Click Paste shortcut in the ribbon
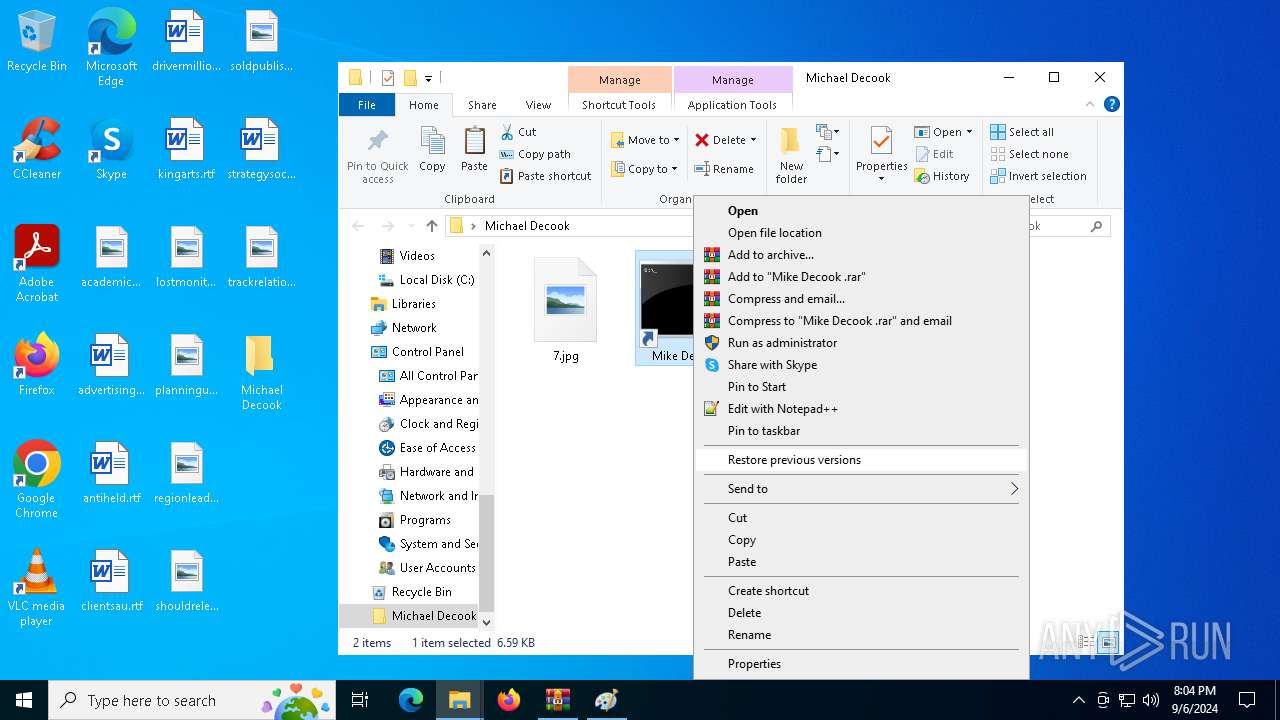Viewport: 1280px width, 720px height. point(546,176)
